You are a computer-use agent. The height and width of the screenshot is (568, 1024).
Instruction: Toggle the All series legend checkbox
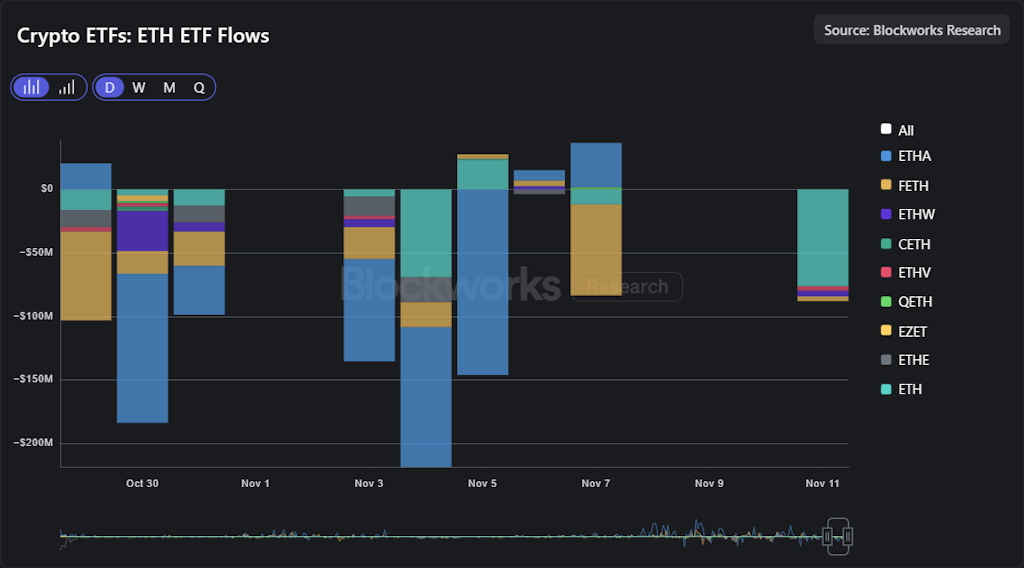(x=886, y=130)
